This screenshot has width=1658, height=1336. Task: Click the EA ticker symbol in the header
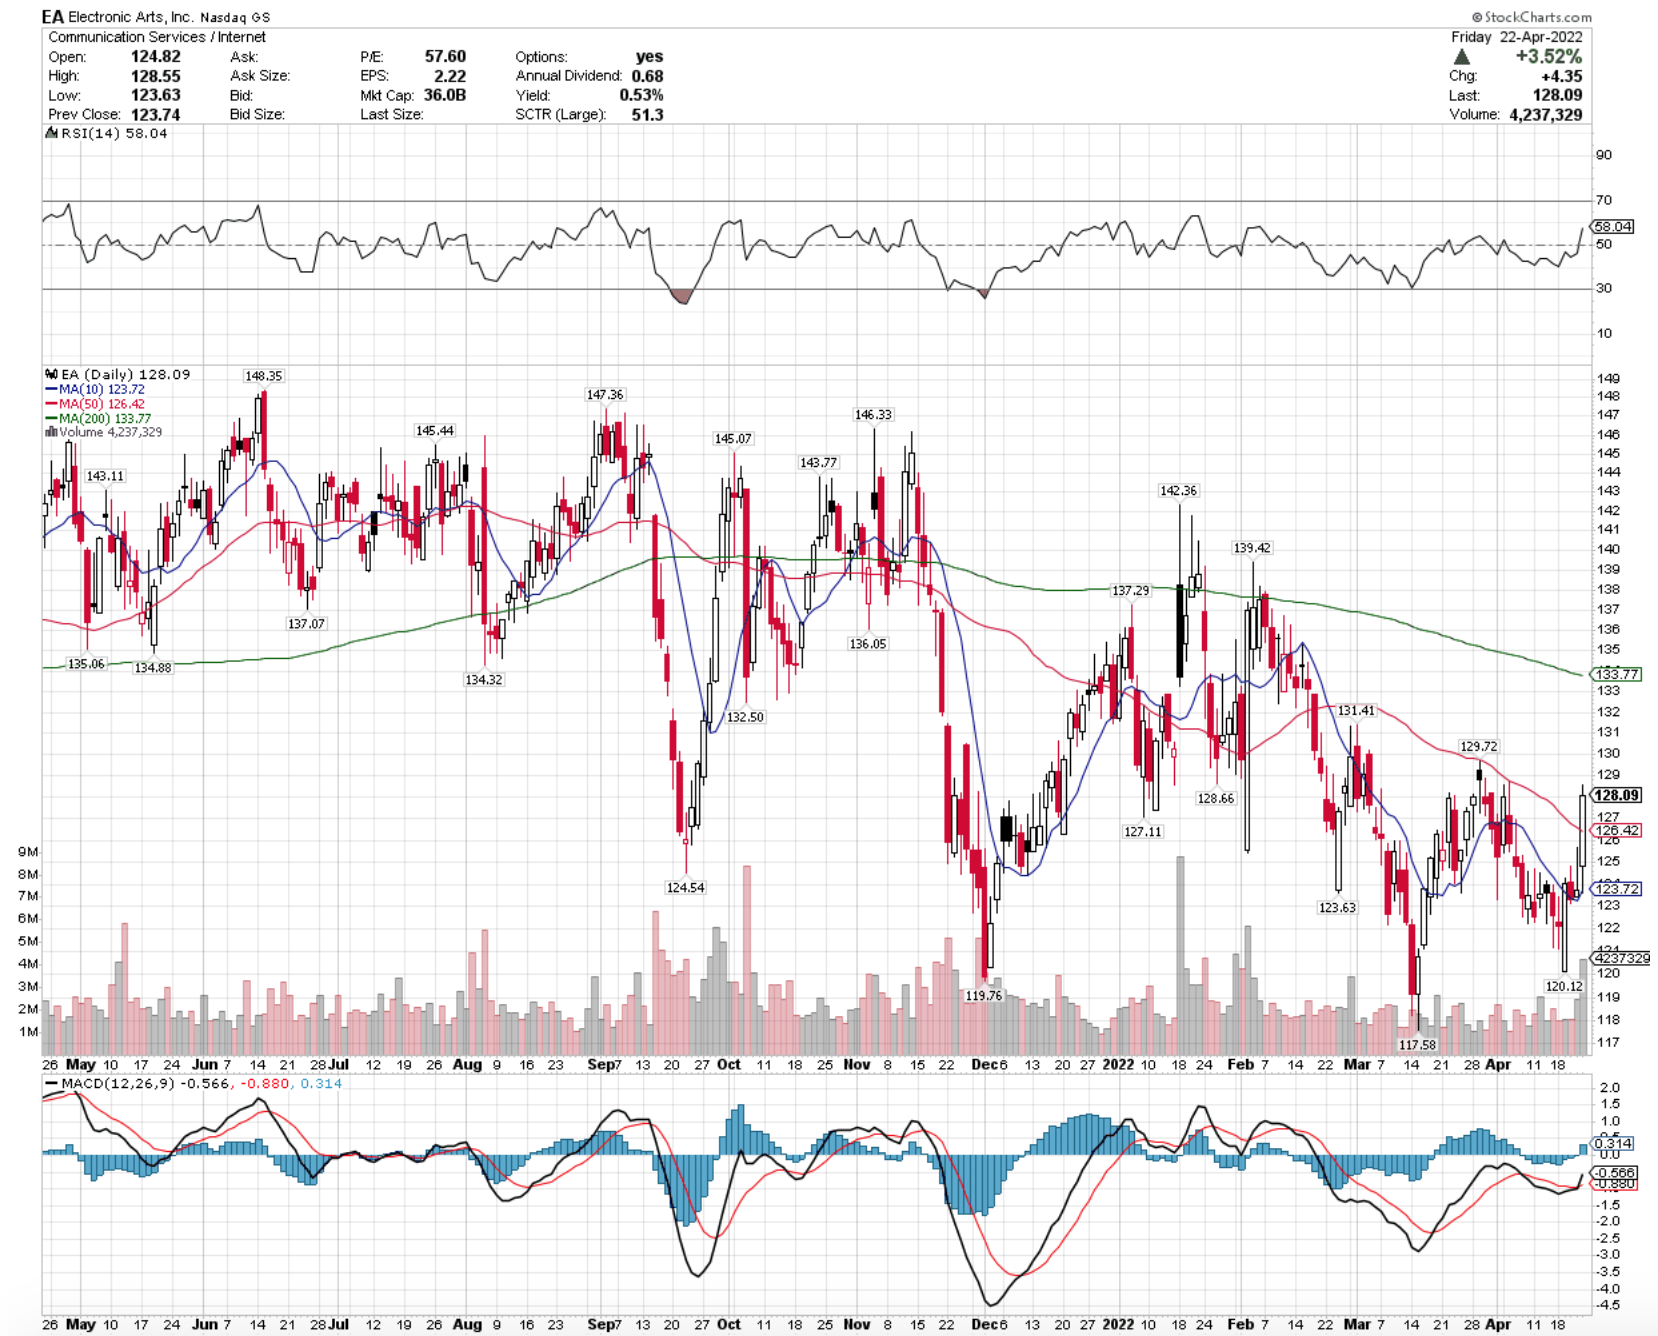(x=53, y=17)
